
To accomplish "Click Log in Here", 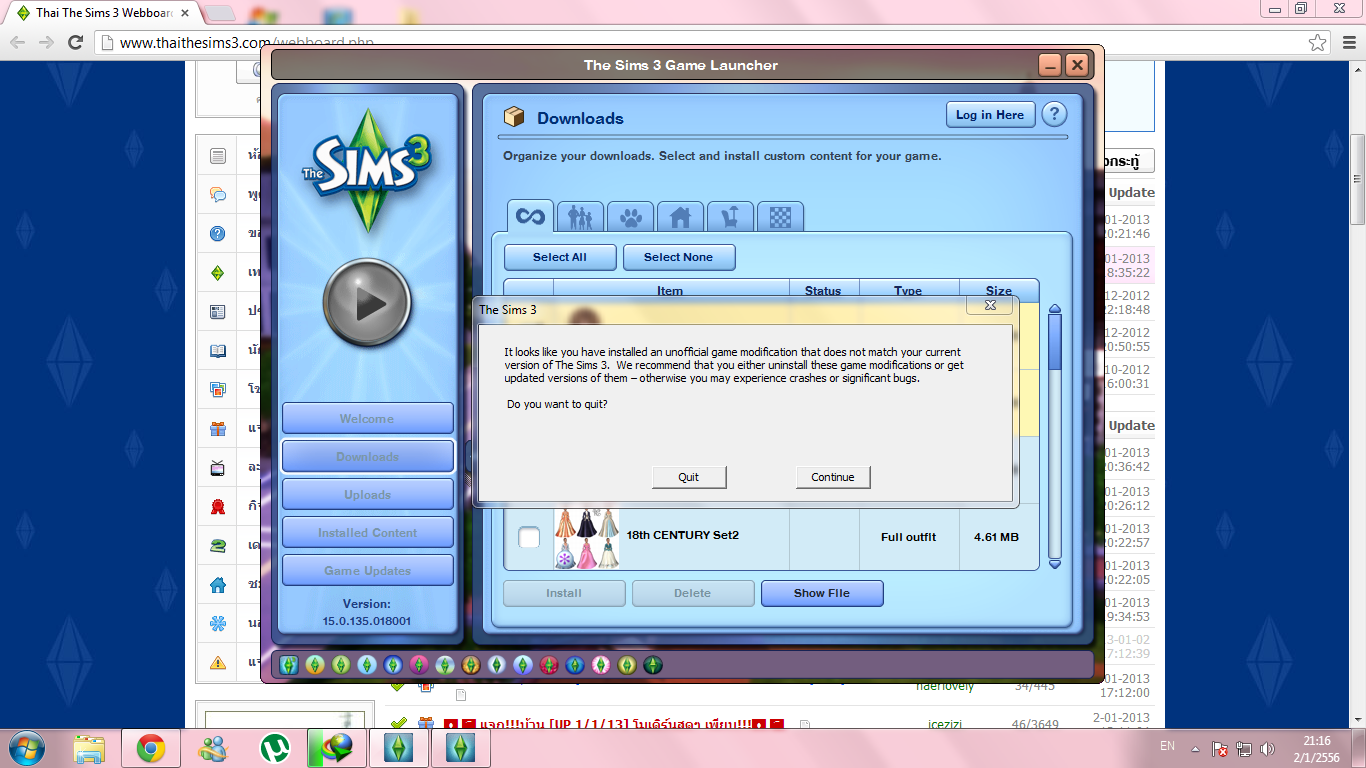I will (990, 114).
